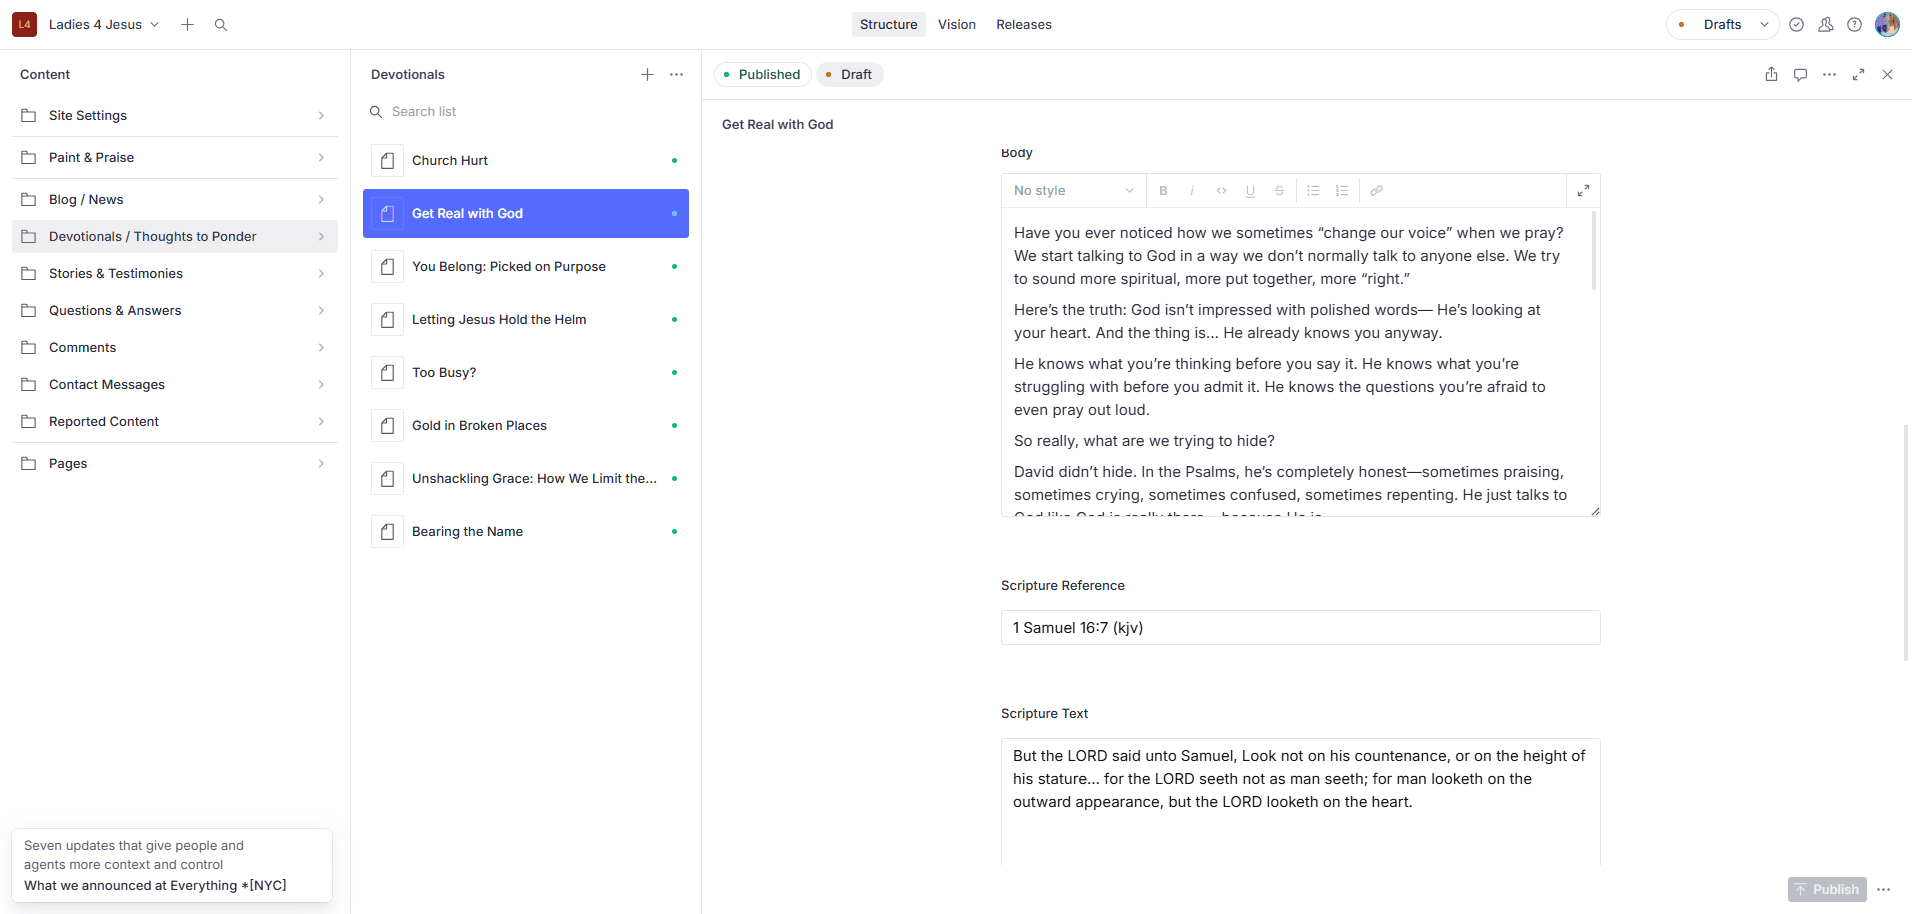Switch to the Draft version chip

(849, 75)
